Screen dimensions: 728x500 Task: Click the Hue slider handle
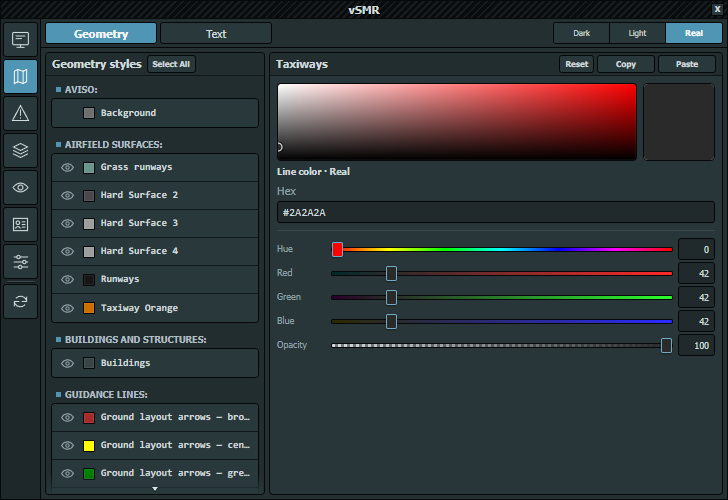pos(338,249)
